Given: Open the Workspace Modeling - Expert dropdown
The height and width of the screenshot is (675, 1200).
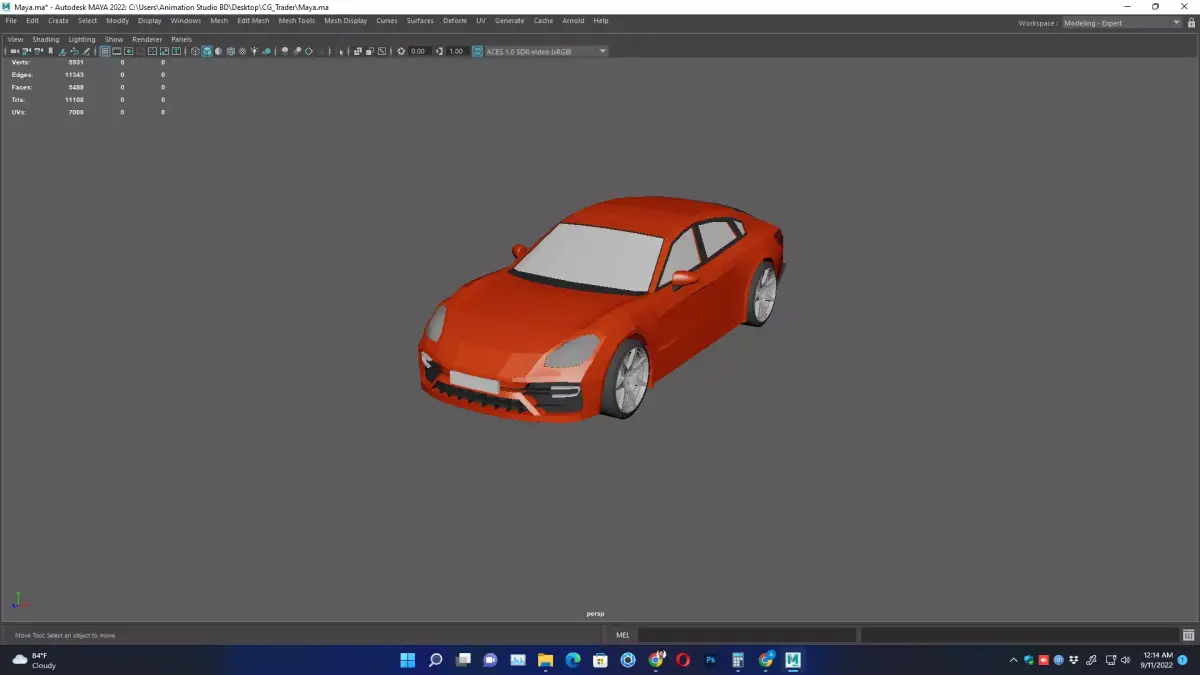Looking at the screenshot, I should [x=1121, y=23].
